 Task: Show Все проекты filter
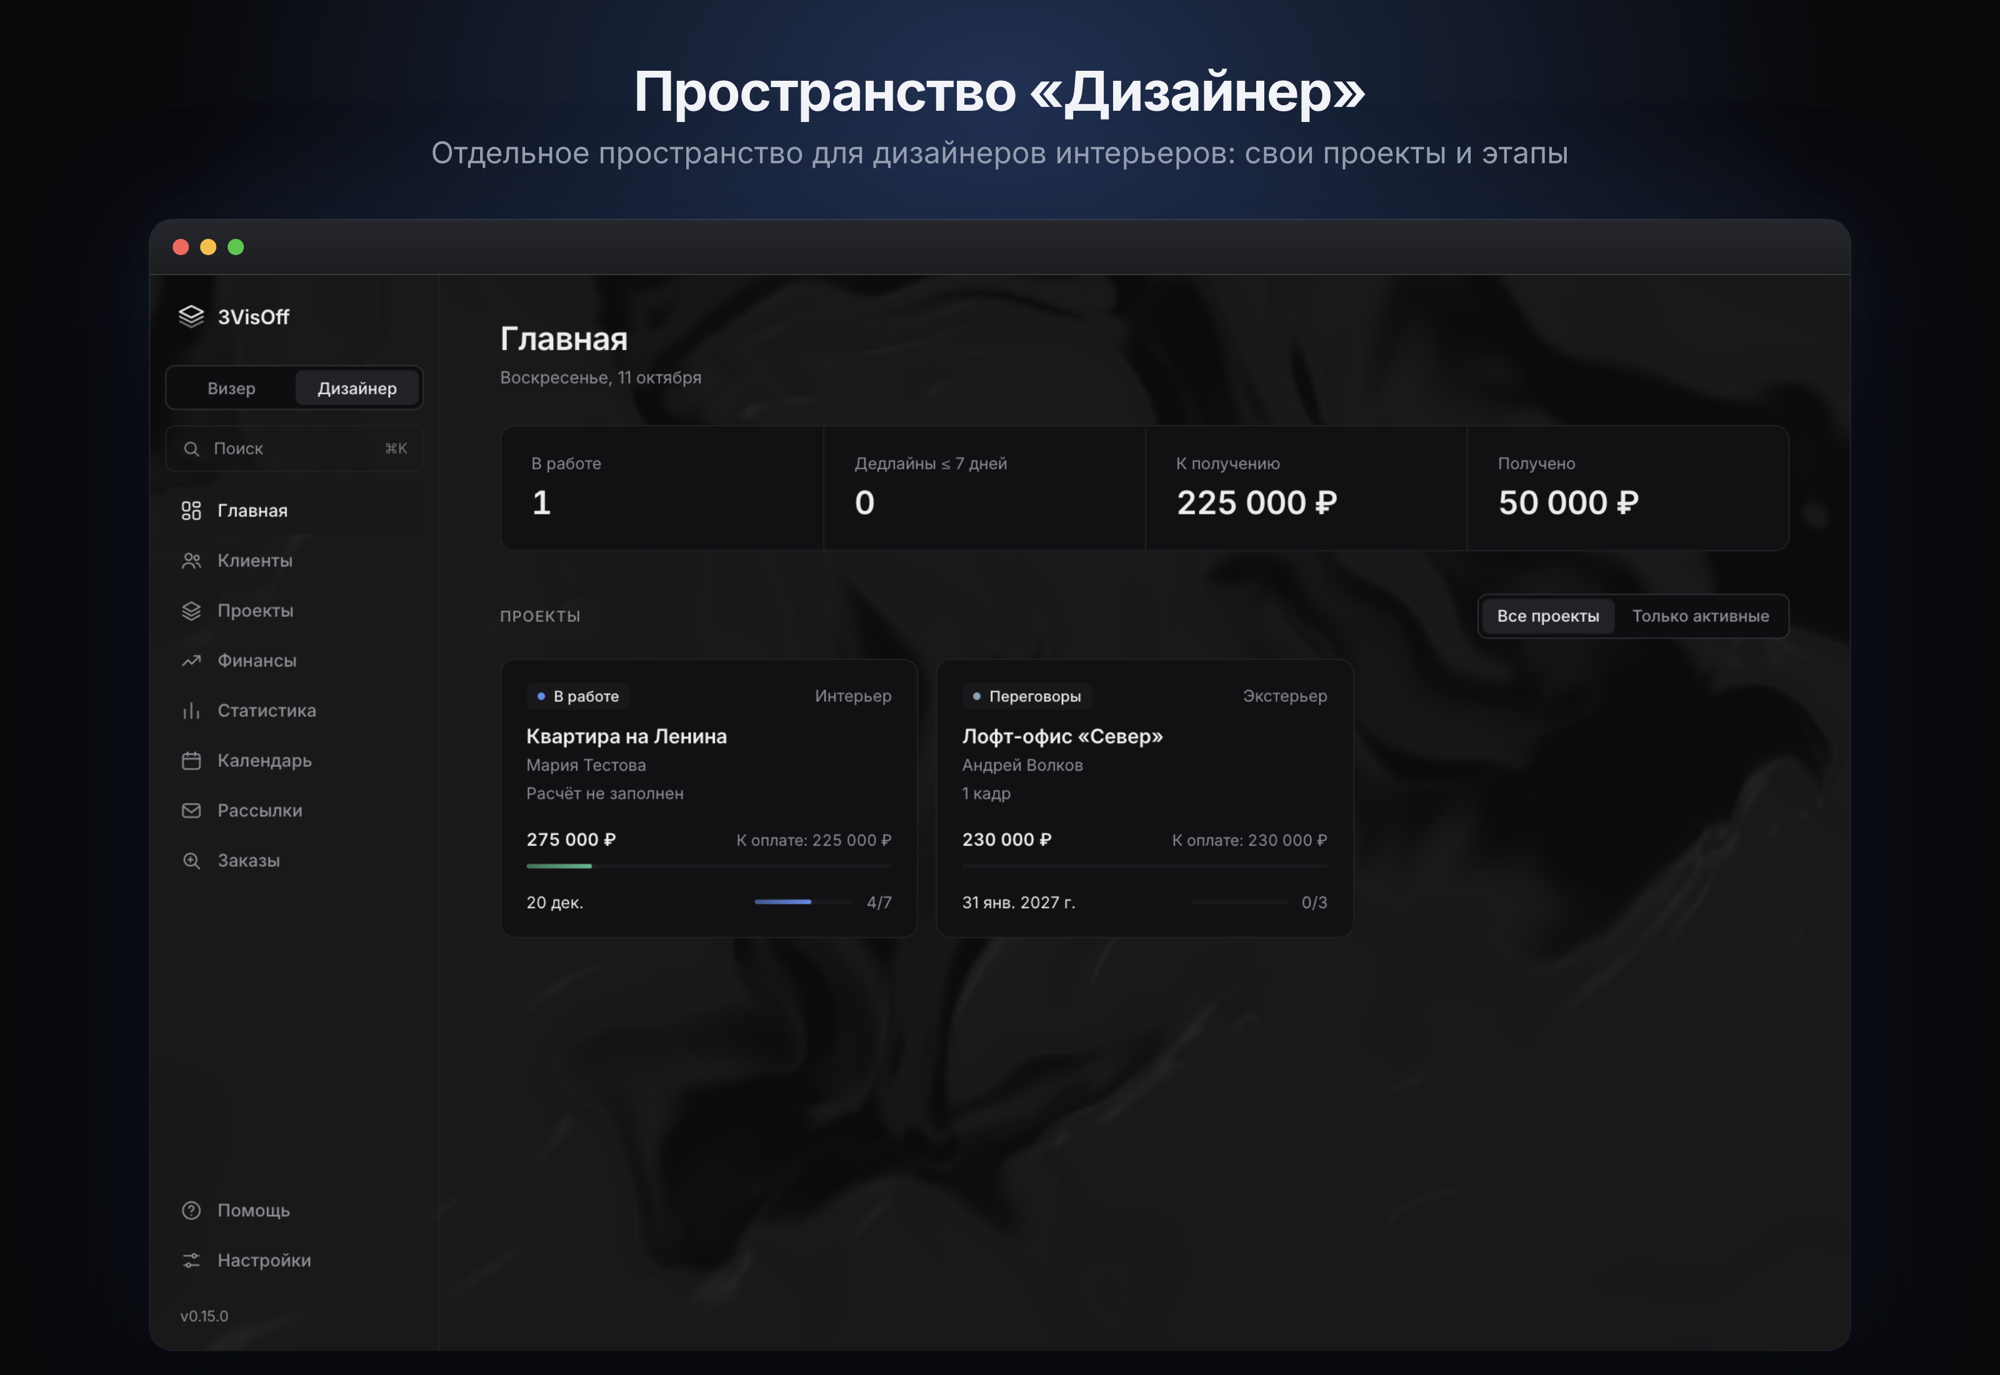click(x=1548, y=616)
